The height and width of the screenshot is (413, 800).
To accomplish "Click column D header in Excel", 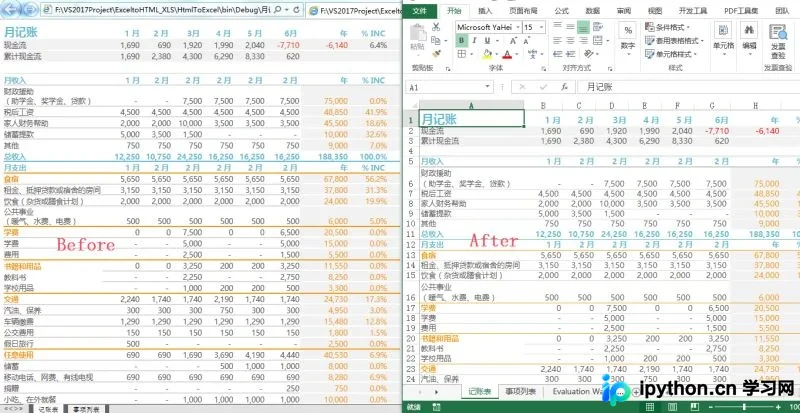I will click(612, 106).
